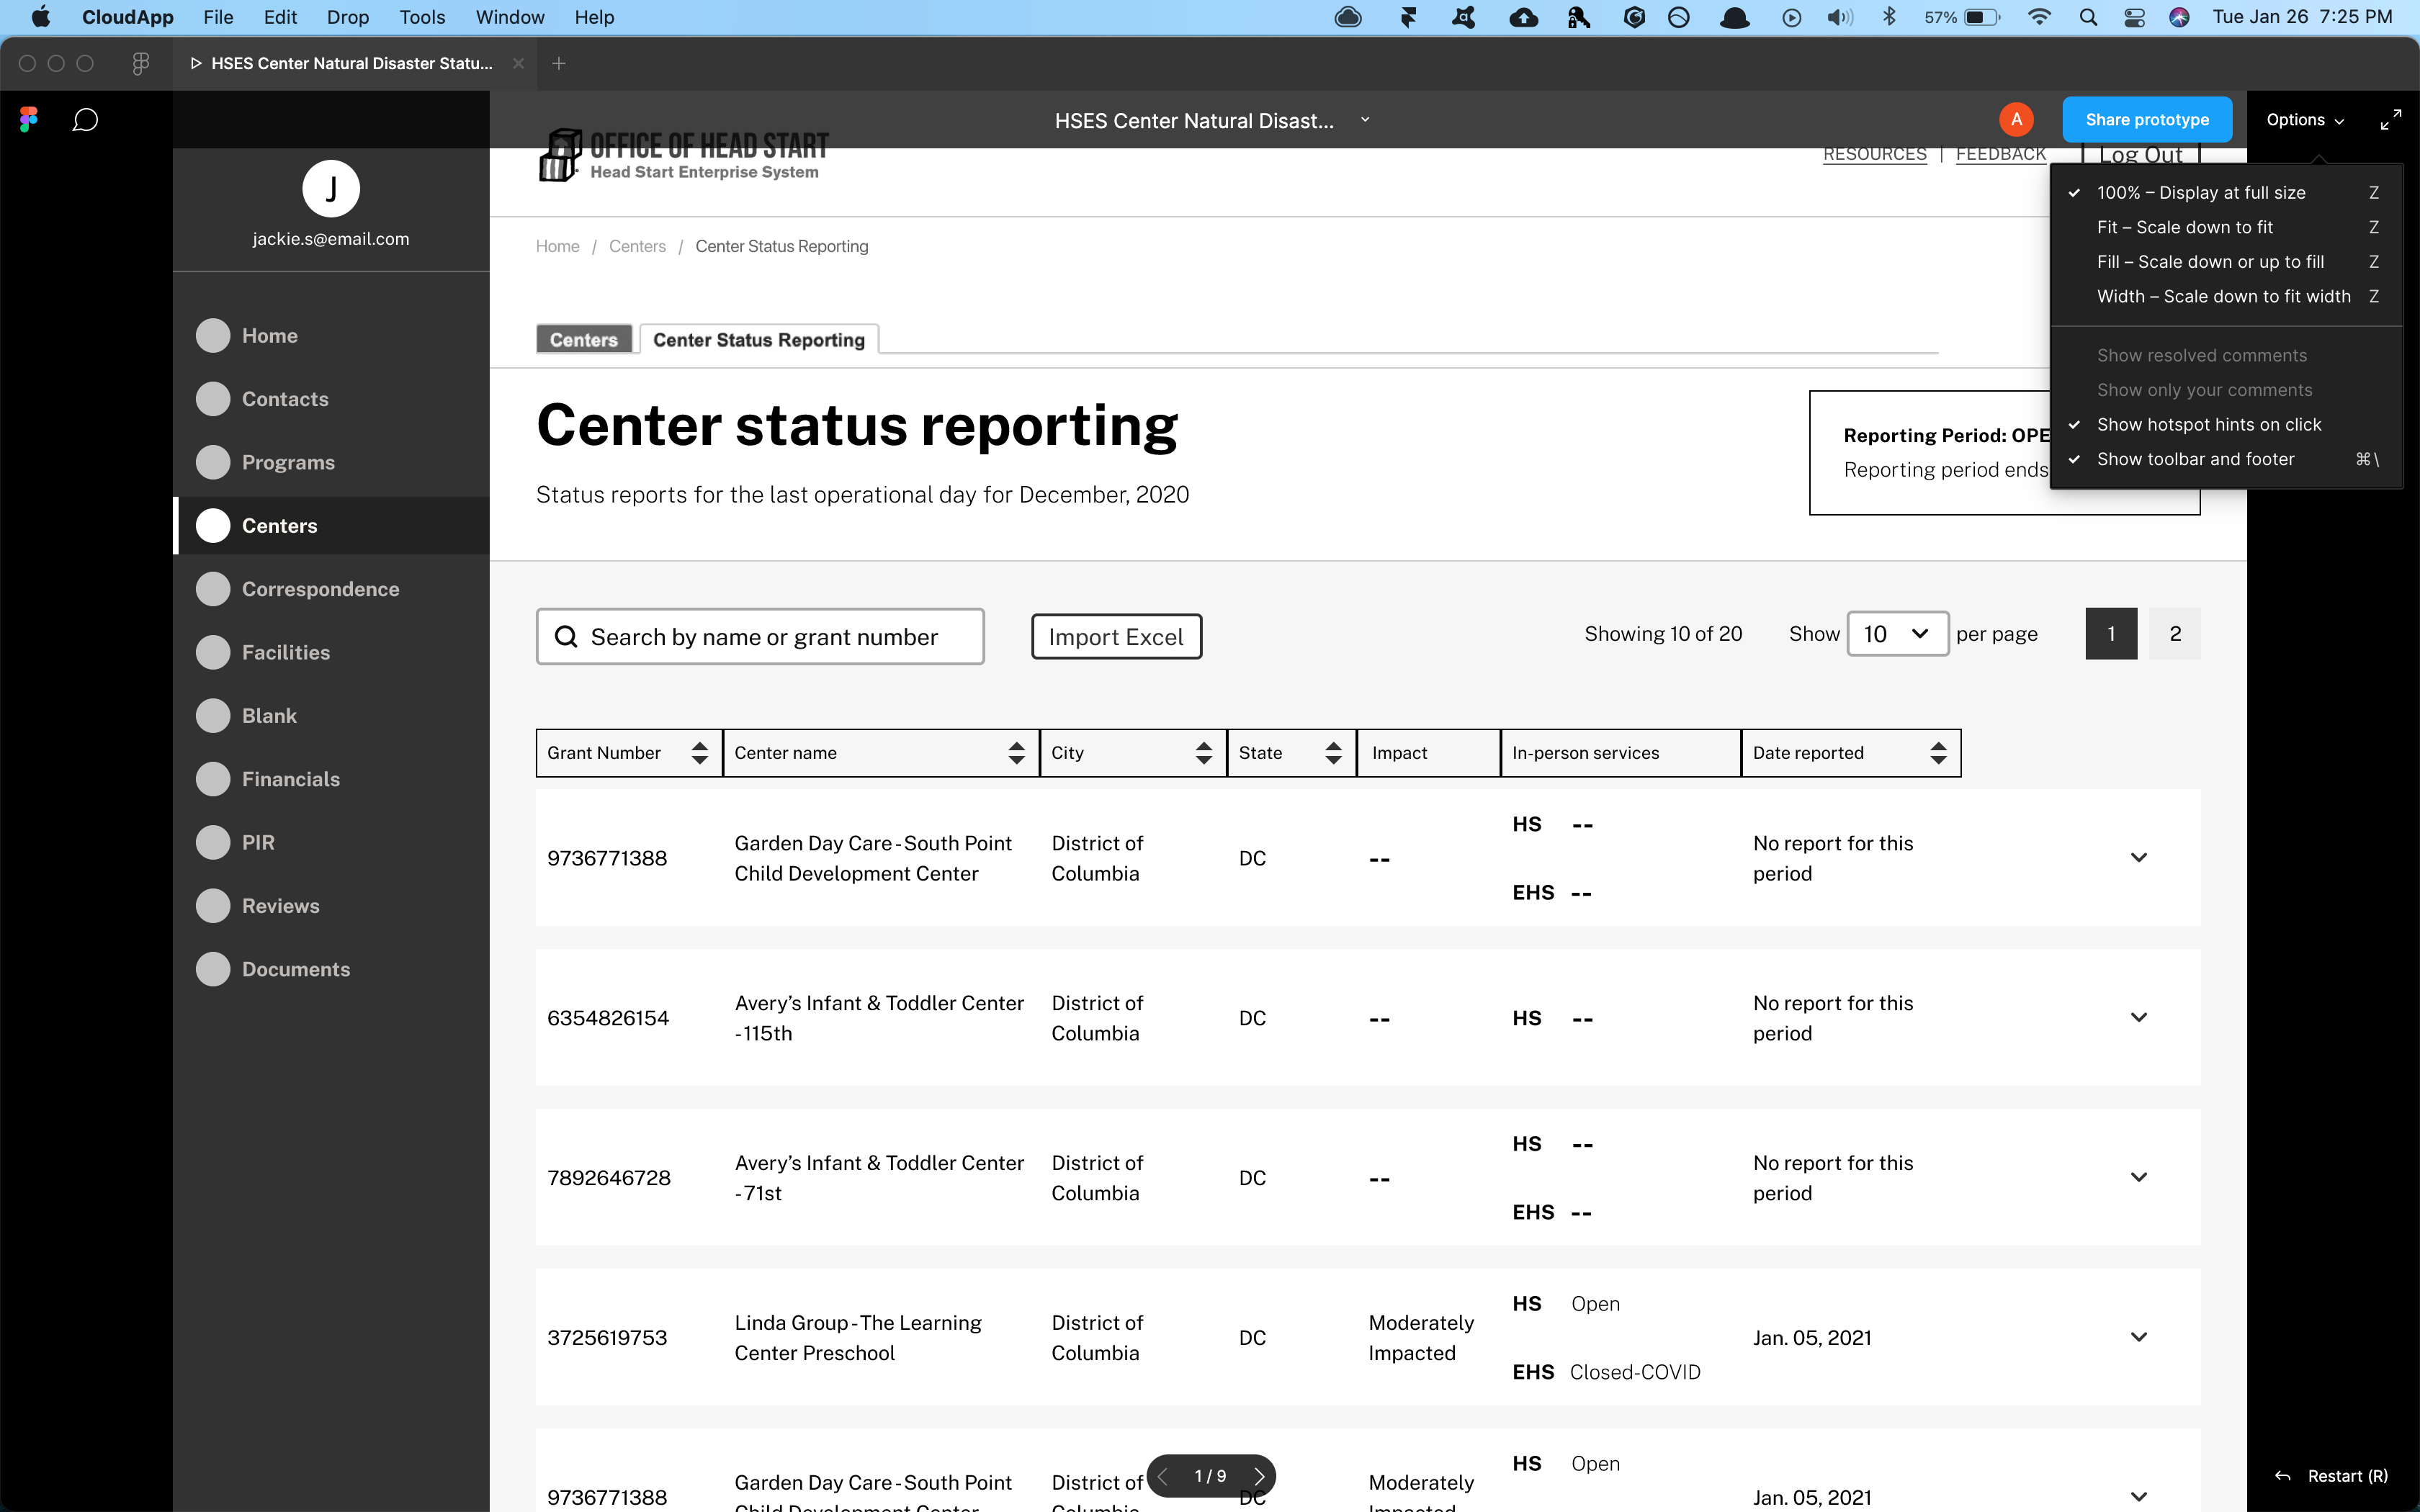Click the Centers breadcrumb link
This screenshot has width=2420, height=1512.
[637, 246]
